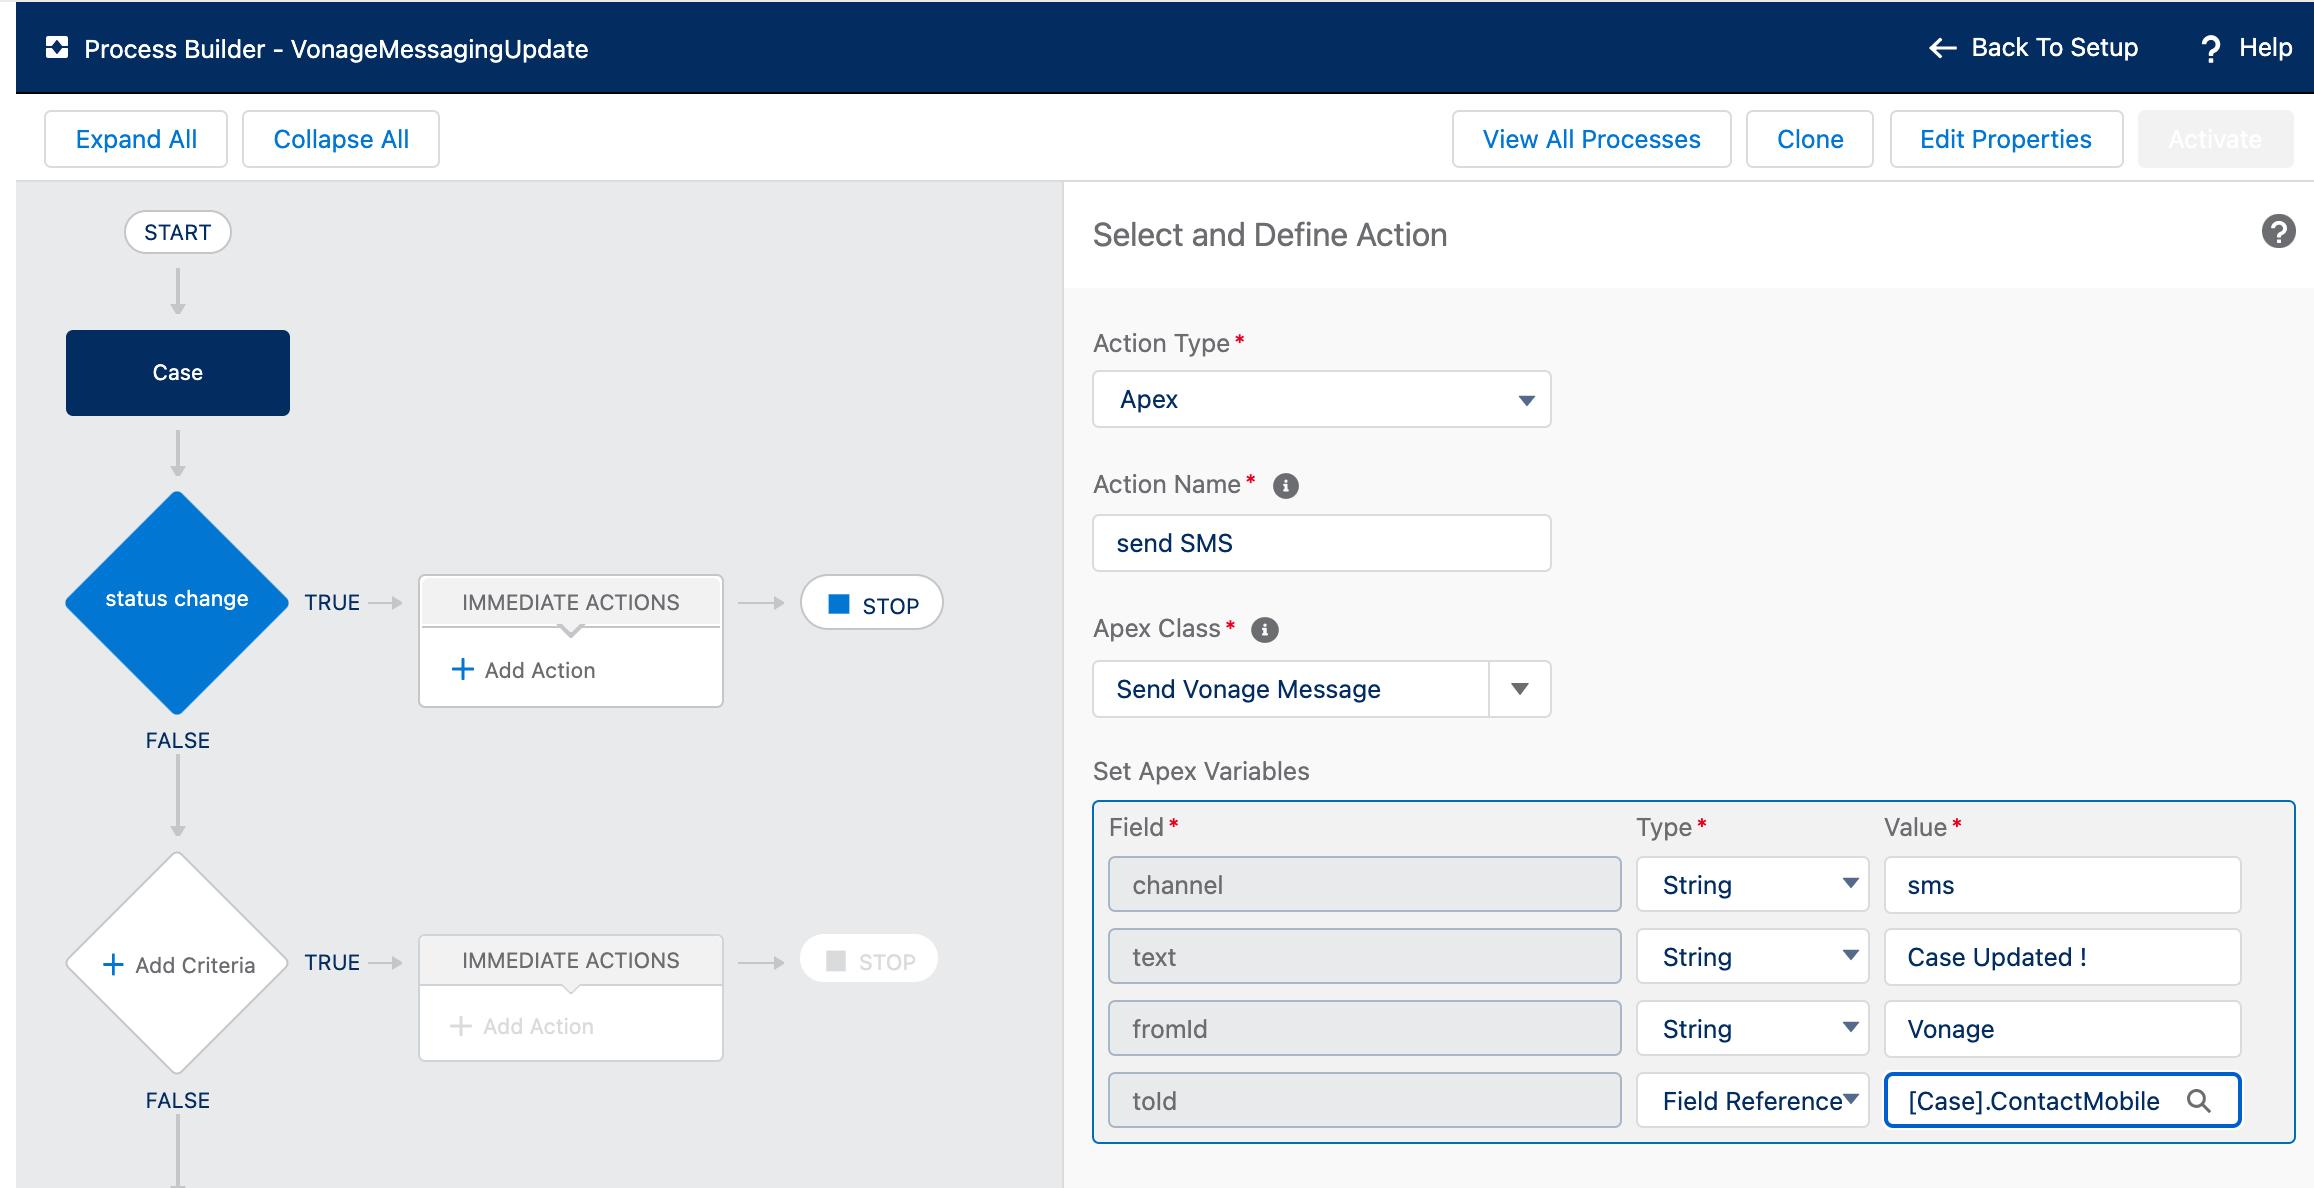Expand the second Immediate Actions header
This screenshot has width=2314, height=1188.
point(570,960)
